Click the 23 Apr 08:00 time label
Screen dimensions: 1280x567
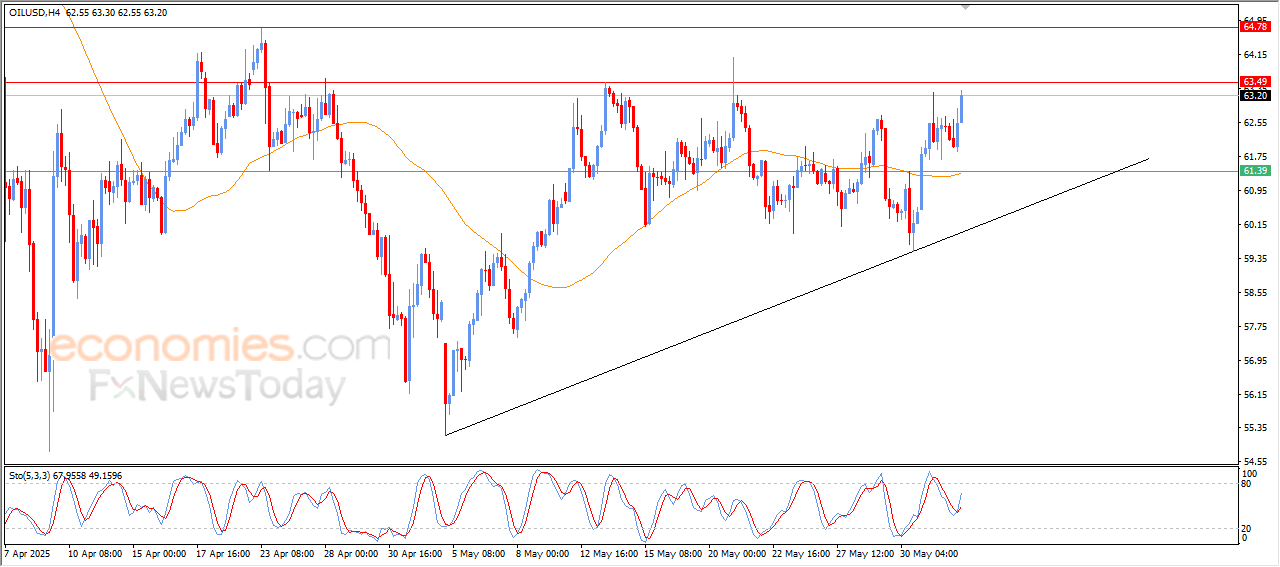[288, 552]
